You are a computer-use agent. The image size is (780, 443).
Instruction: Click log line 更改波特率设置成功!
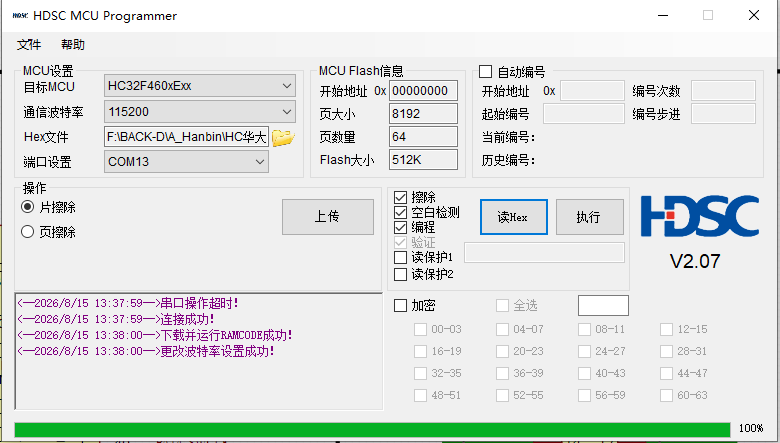146,351
